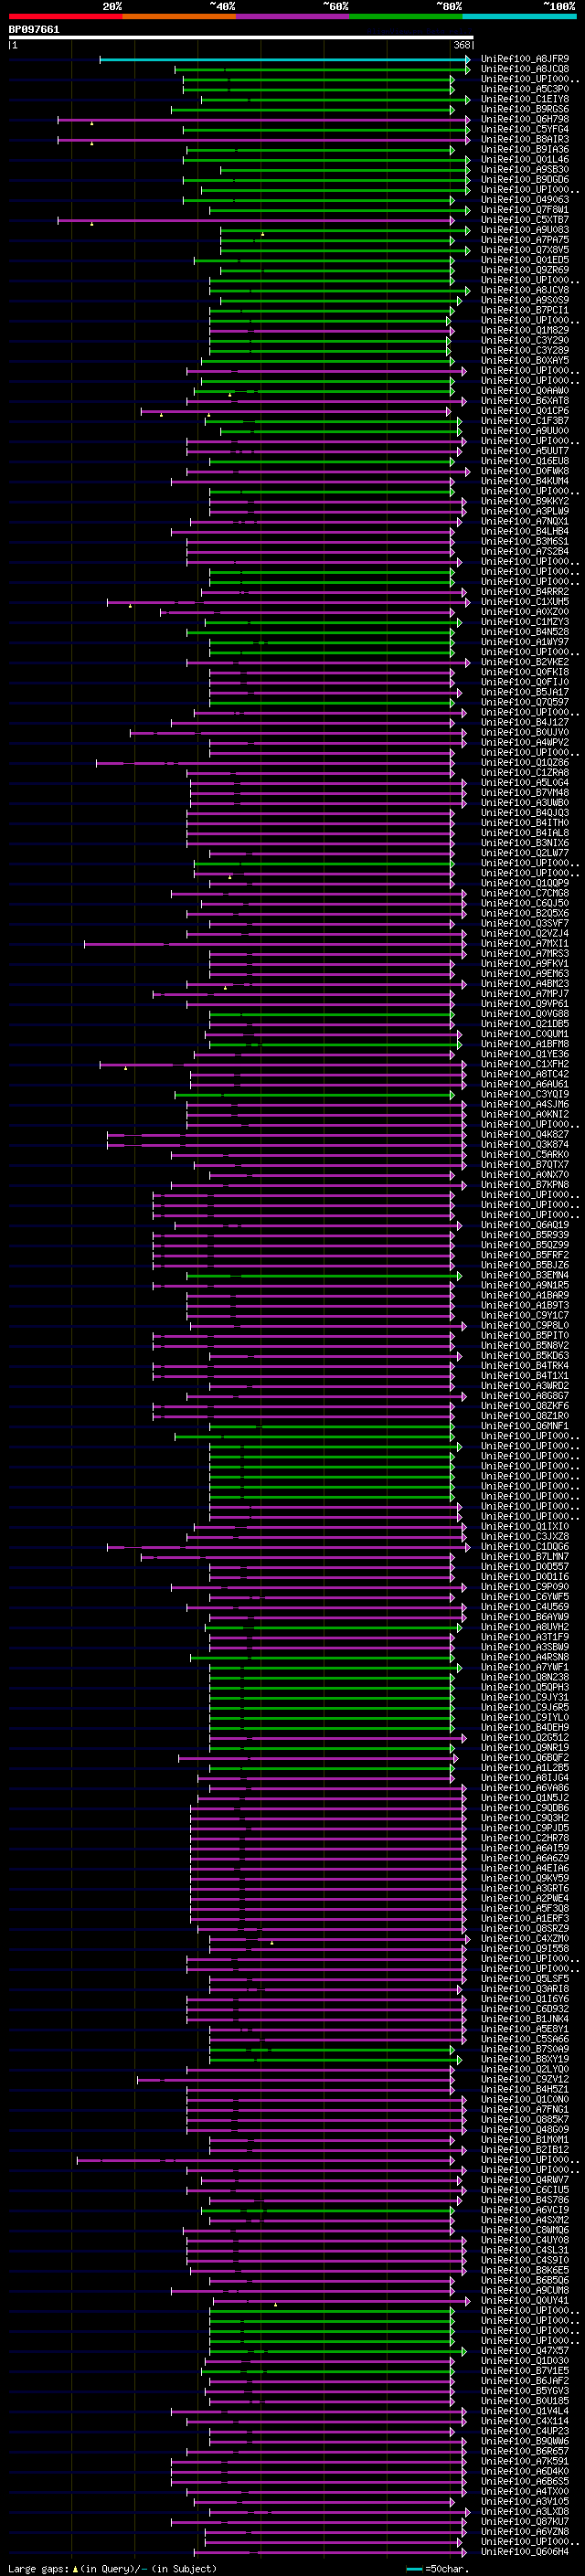This screenshot has width=585, height=2576.
Task: Select label UniRef100_B9DGD6
Action: click(x=525, y=180)
